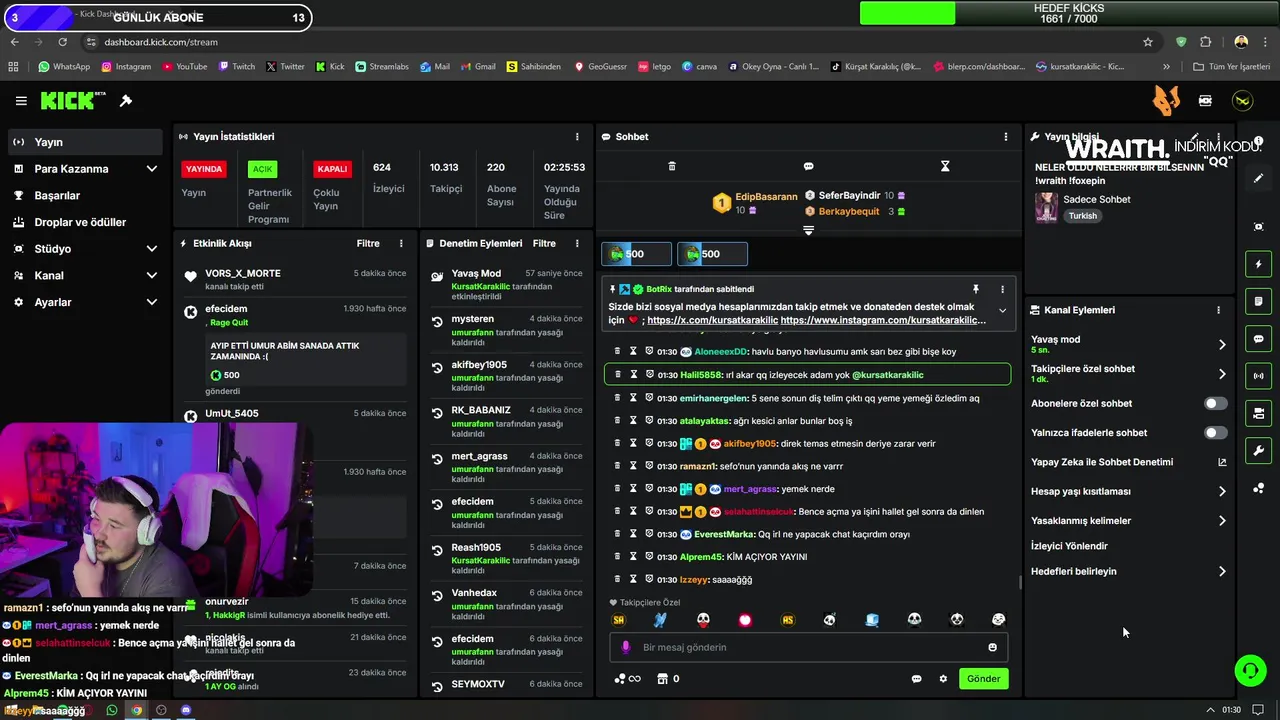
Task: Open Filtre in Etkinlik Akışı
Action: pyautogui.click(x=368, y=243)
